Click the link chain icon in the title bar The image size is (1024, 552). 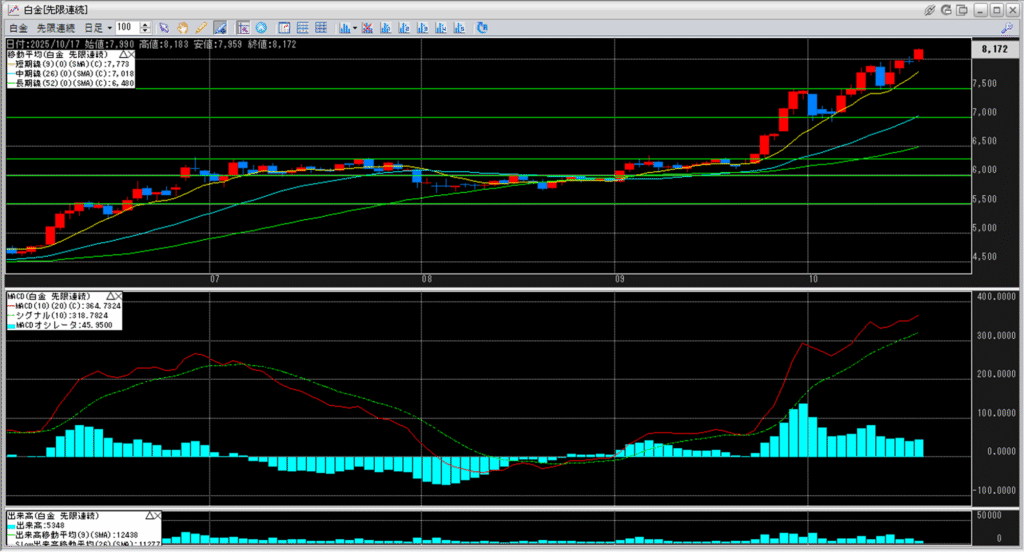click(929, 10)
